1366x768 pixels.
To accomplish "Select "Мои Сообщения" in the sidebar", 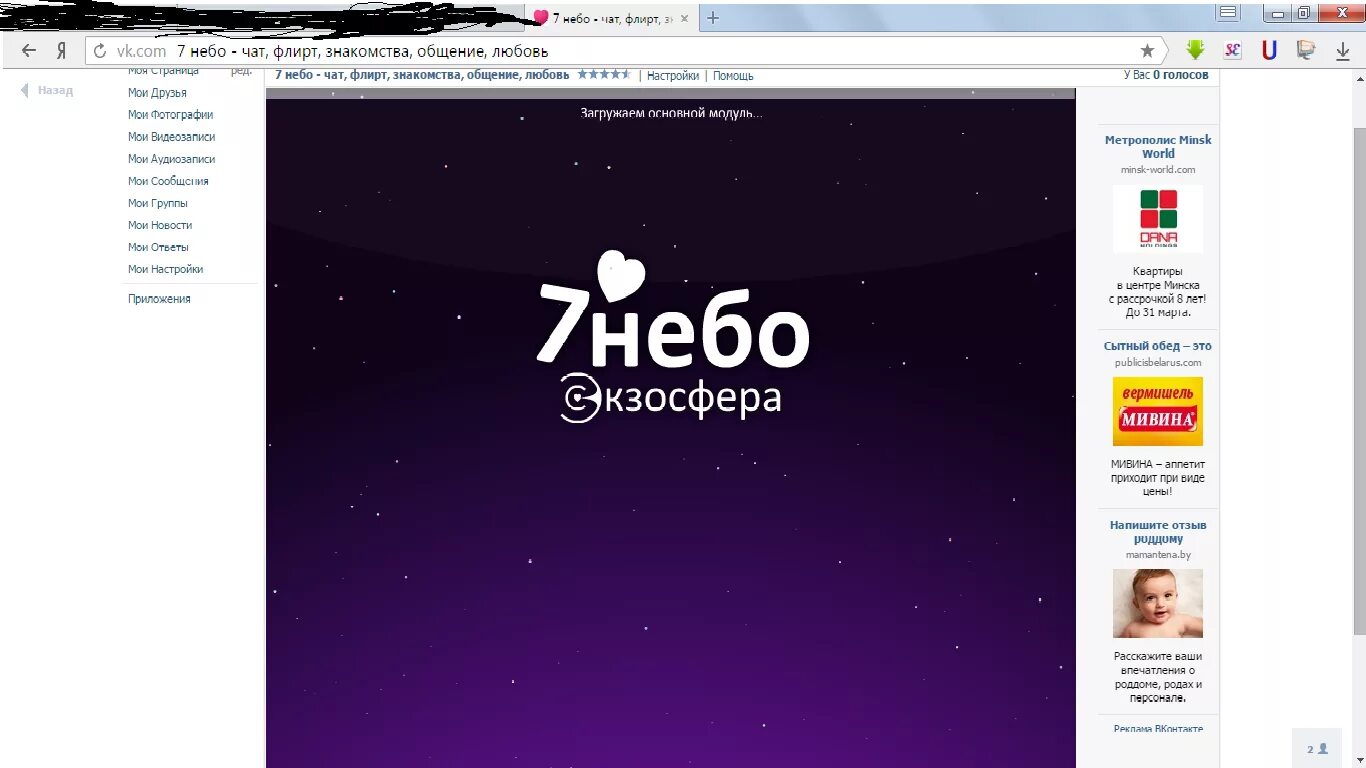I will (x=168, y=181).
